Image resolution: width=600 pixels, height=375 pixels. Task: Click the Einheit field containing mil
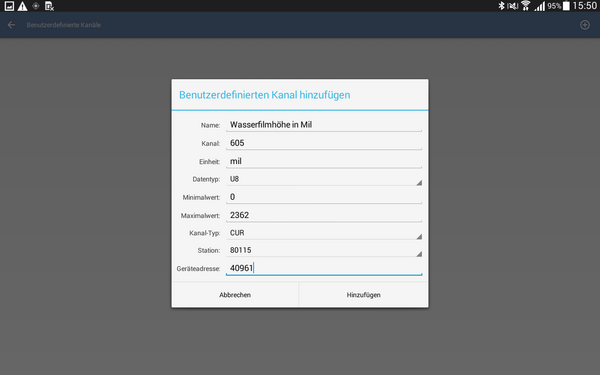(324, 161)
